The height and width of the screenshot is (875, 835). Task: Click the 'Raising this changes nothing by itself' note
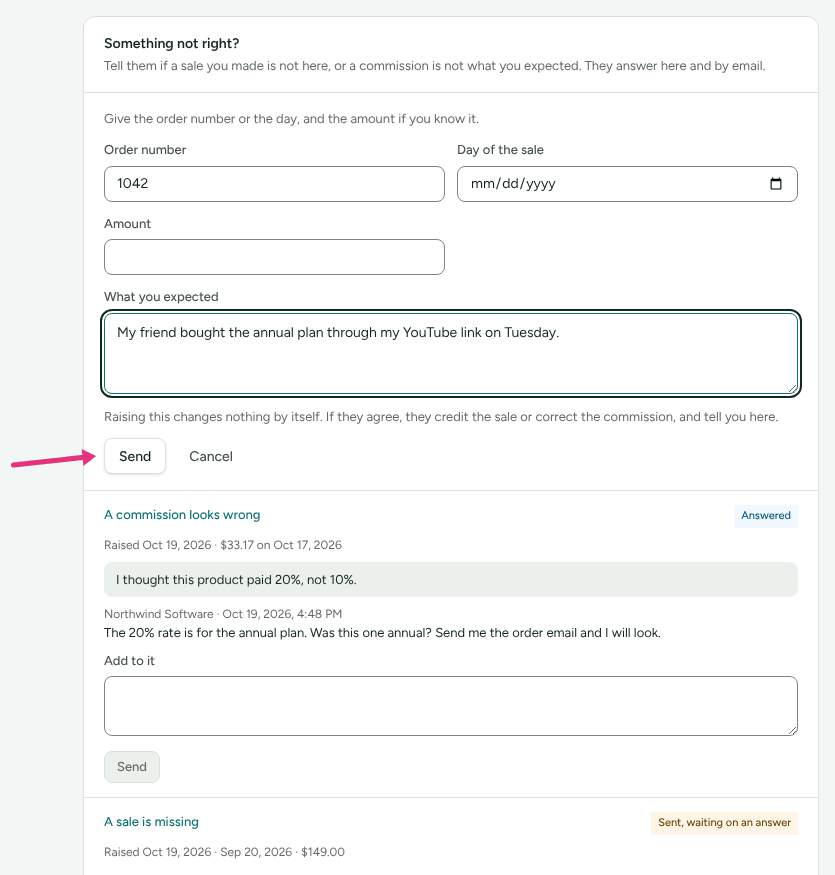tap(441, 417)
